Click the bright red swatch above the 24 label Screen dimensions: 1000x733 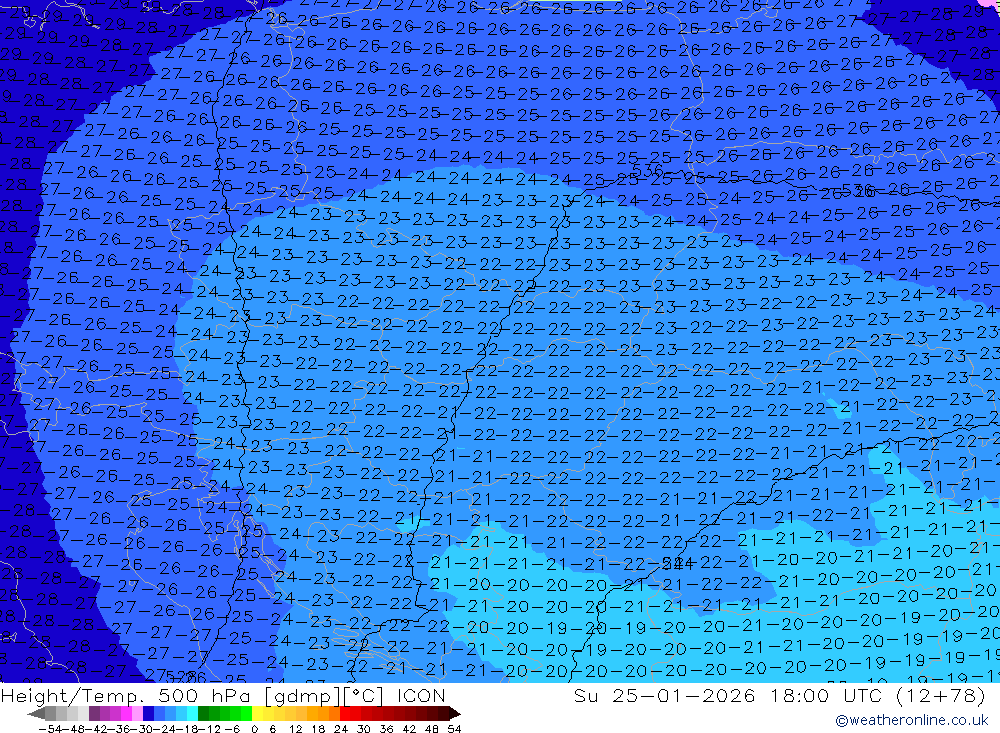coord(345,713)
